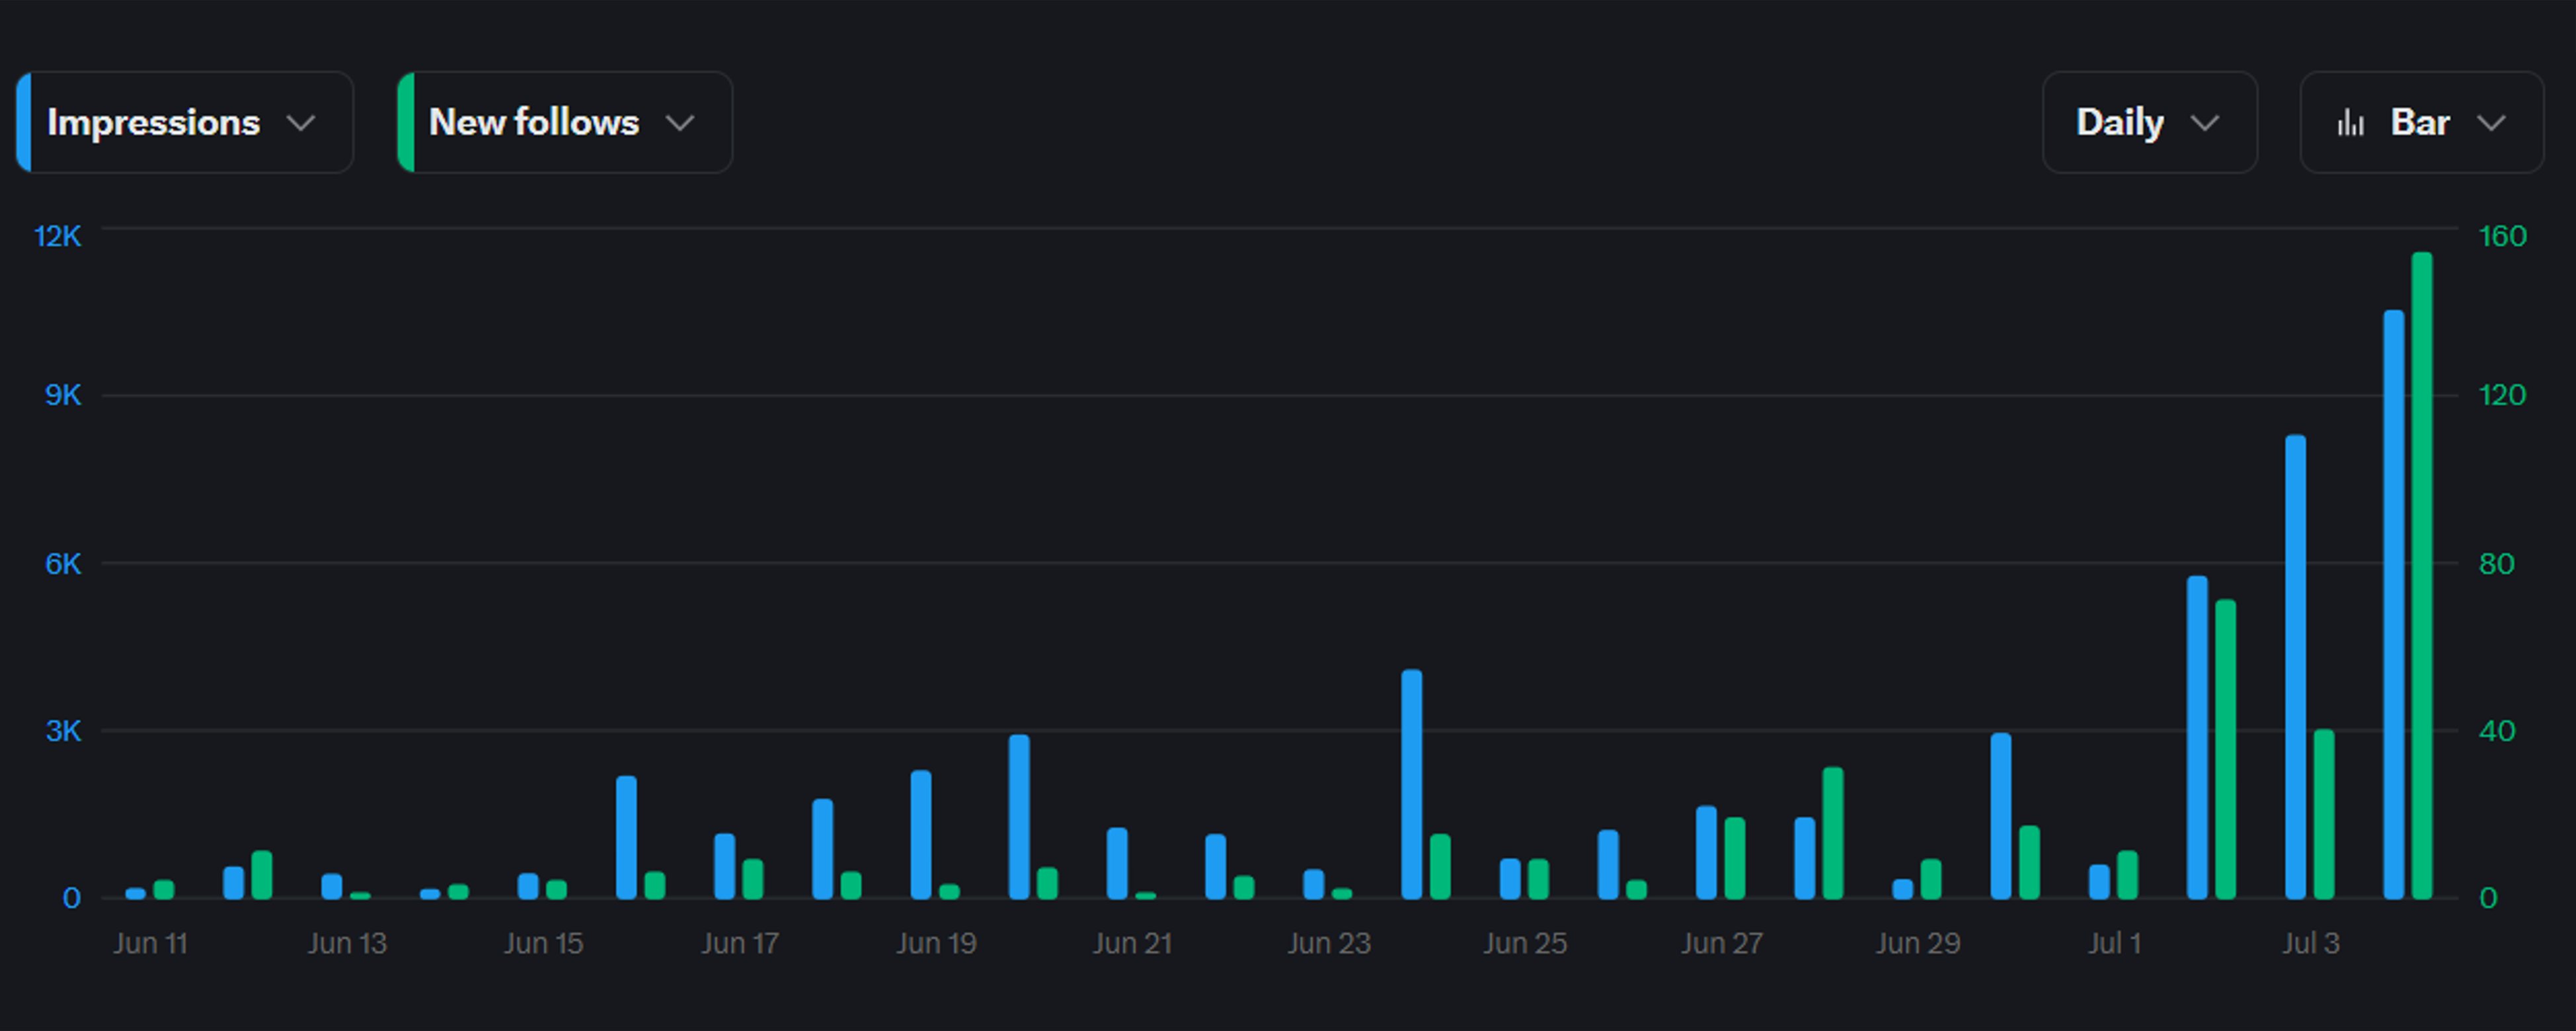Image resolution: width=2576 pixels, height=1031 pixels.
Task: Expand the Daily time-range dropdown
Action: tap(2206, 122)
